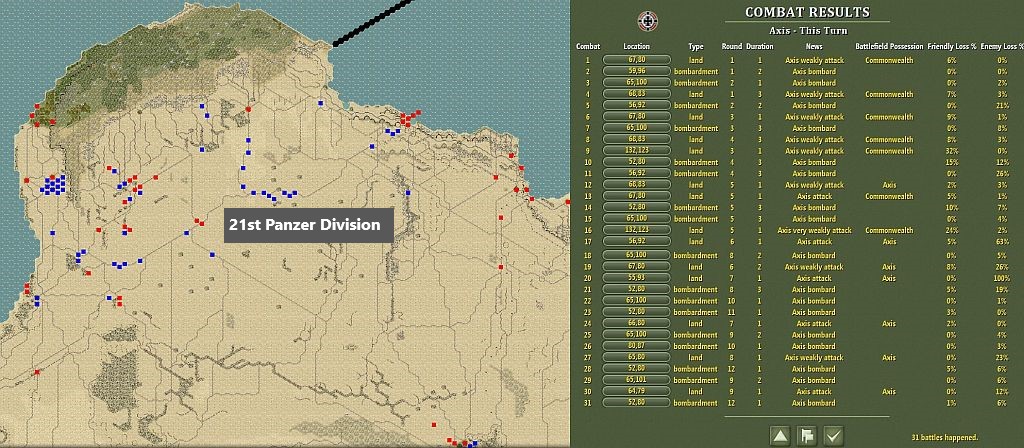Open combat 1 location 67,80 button
Viewport: 1024px width, 448px height.
(x=636, y=60)
